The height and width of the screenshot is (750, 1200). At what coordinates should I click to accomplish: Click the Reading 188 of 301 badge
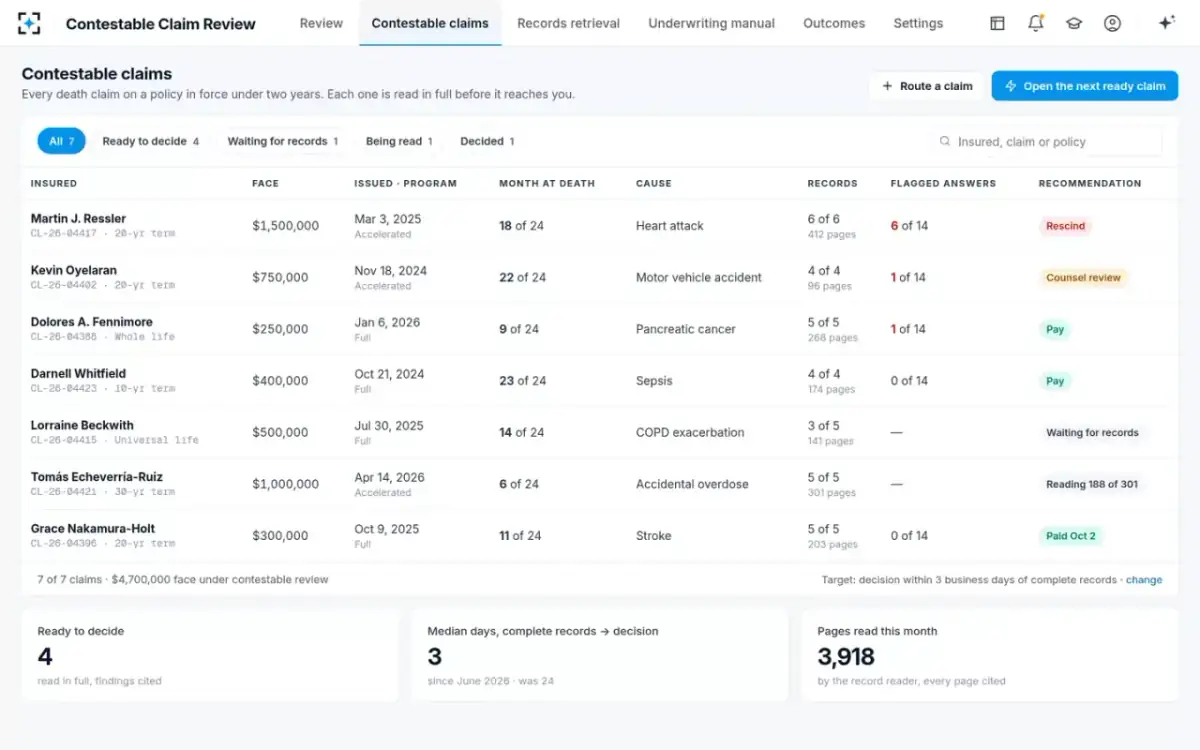(x=1092, y=484)
